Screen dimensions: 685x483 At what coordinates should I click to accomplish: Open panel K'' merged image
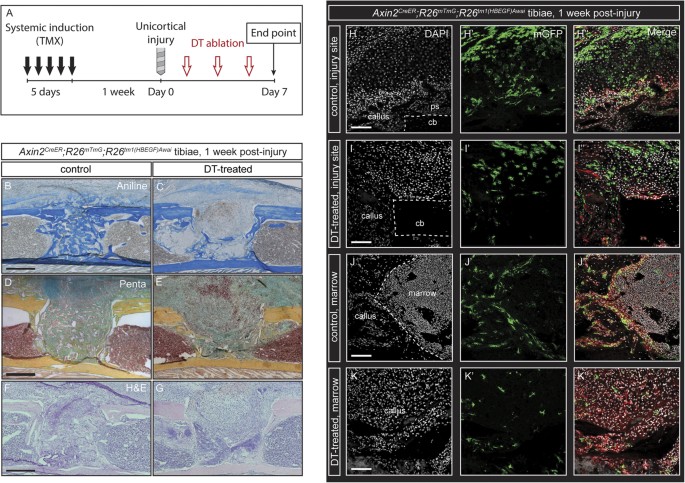(627, 421)
